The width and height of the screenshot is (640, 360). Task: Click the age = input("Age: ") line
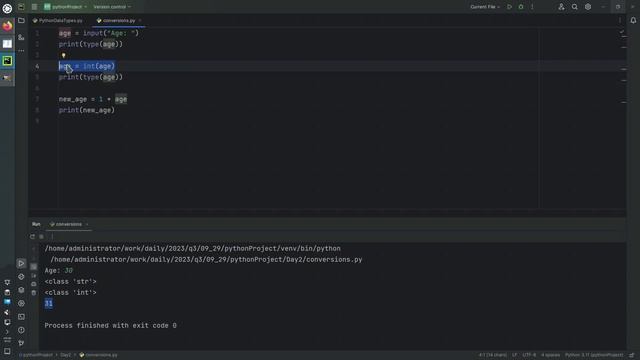tap(98, 33)
